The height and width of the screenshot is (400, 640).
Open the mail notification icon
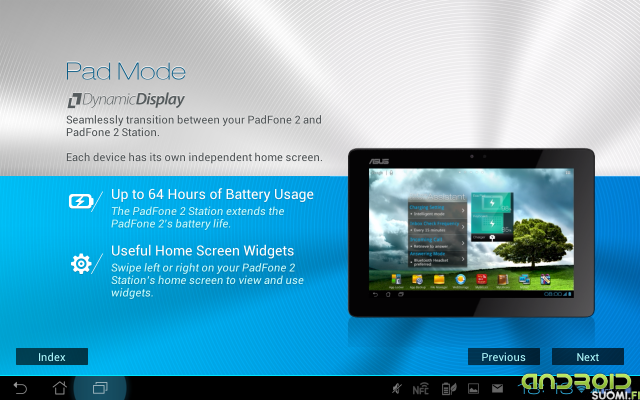point(497,388)
